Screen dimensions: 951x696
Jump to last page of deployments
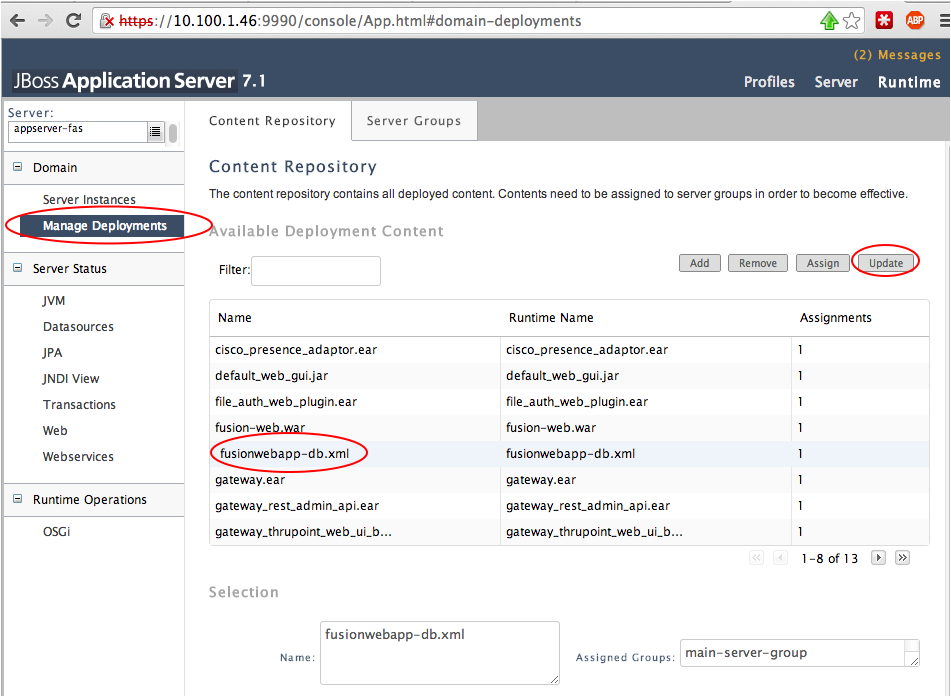click(x=902, y=558)
